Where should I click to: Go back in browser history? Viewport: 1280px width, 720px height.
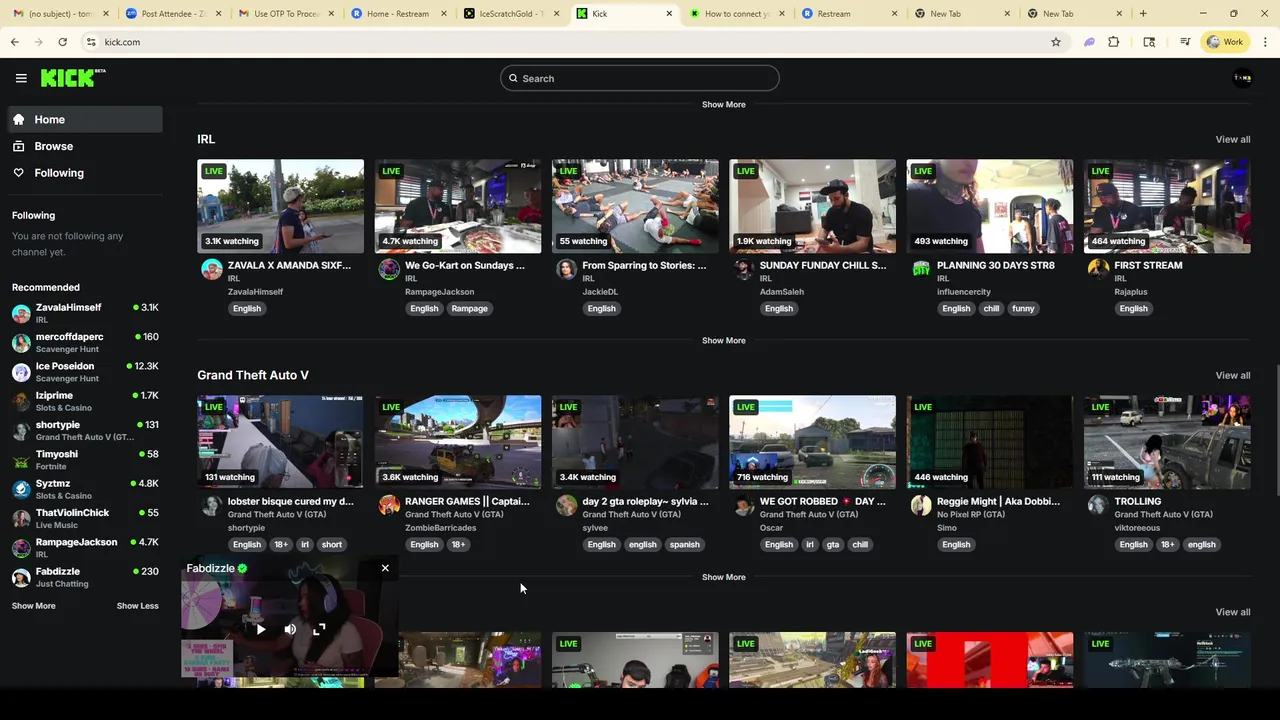tap(14, 42)
